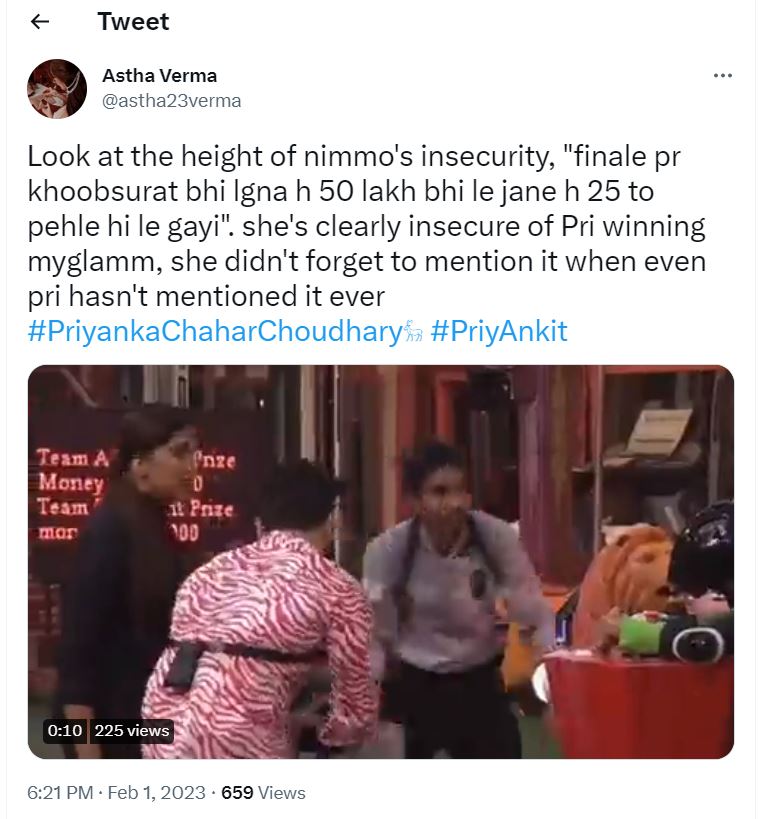Click the 0:10 video duration badge
The width and height of the screenshot is (782, 819).
click(x=65, y=730)
